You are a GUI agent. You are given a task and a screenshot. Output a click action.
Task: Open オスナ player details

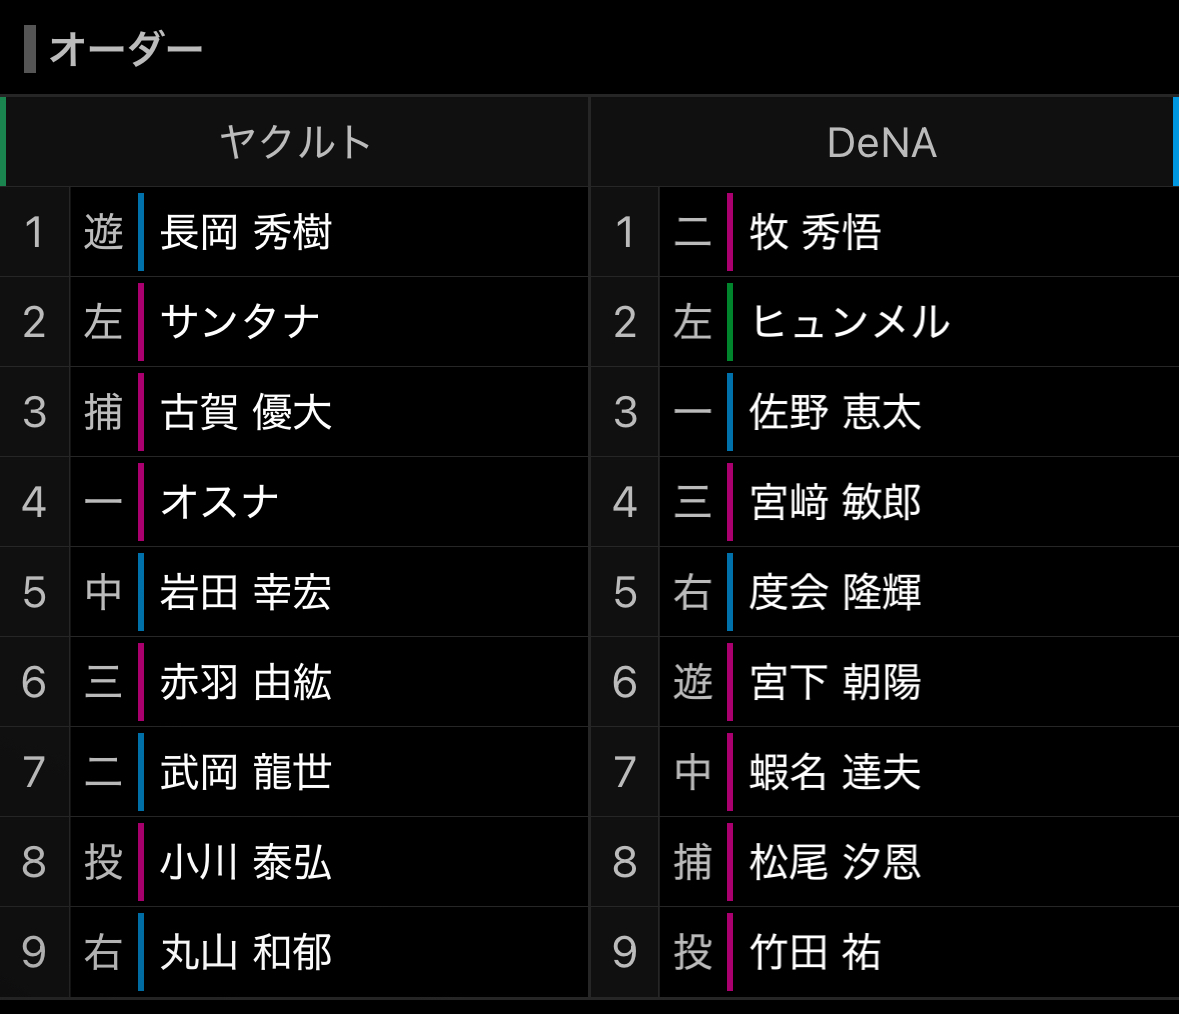tap(220, 502)
